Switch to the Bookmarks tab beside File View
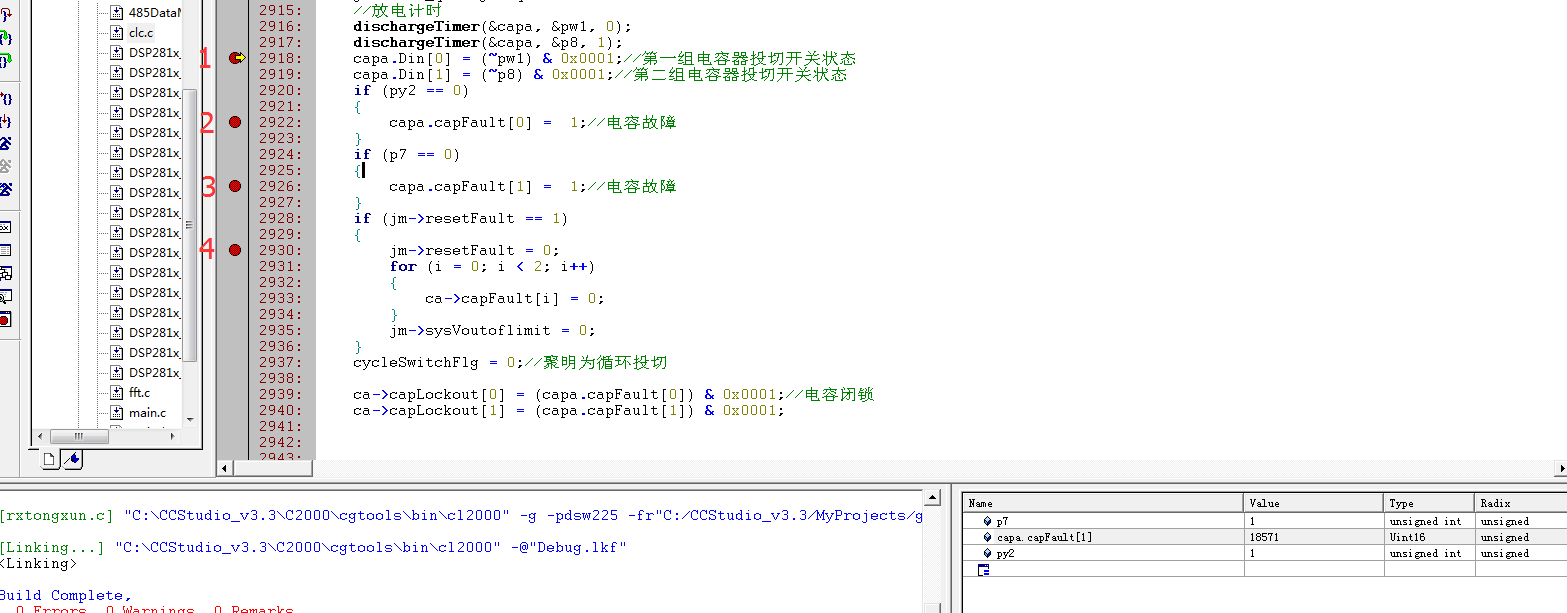The height and width of the screenshot is (613, 1567). tap(73, 460)
